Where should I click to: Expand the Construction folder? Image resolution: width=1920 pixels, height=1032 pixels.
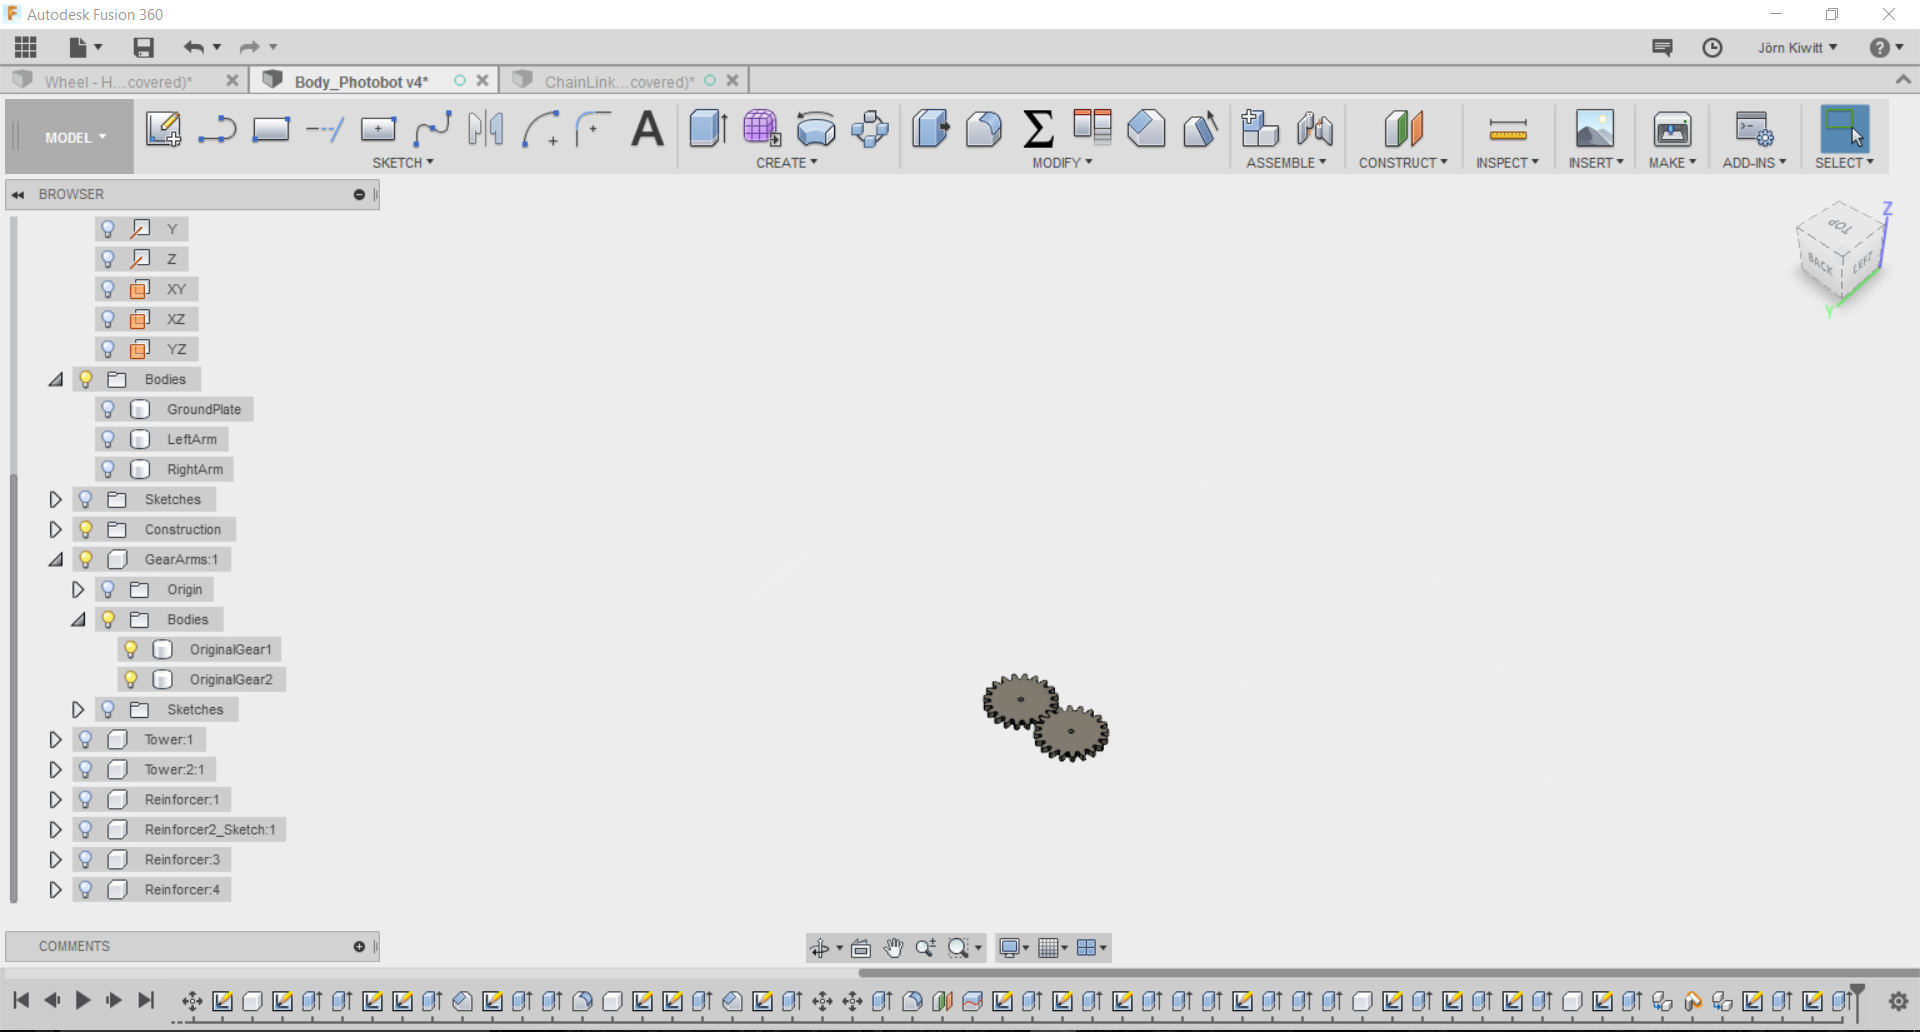pos(56,529)
